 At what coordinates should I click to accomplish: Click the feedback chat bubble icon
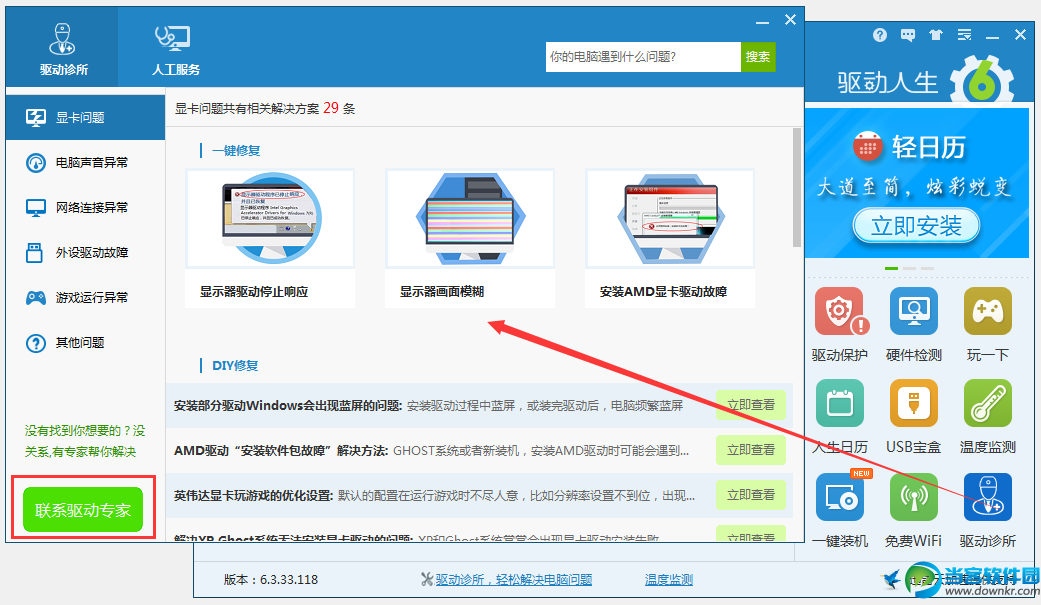point(908,35)
